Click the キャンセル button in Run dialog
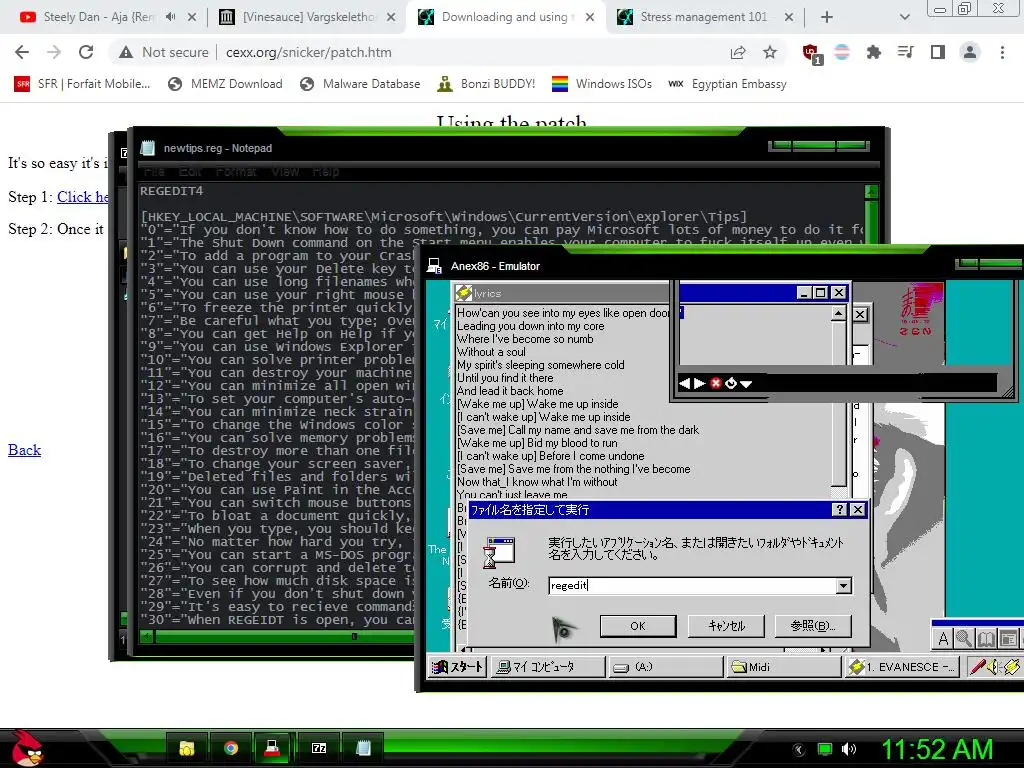Viewport: 1024px width, 768px height. (726, 626)
